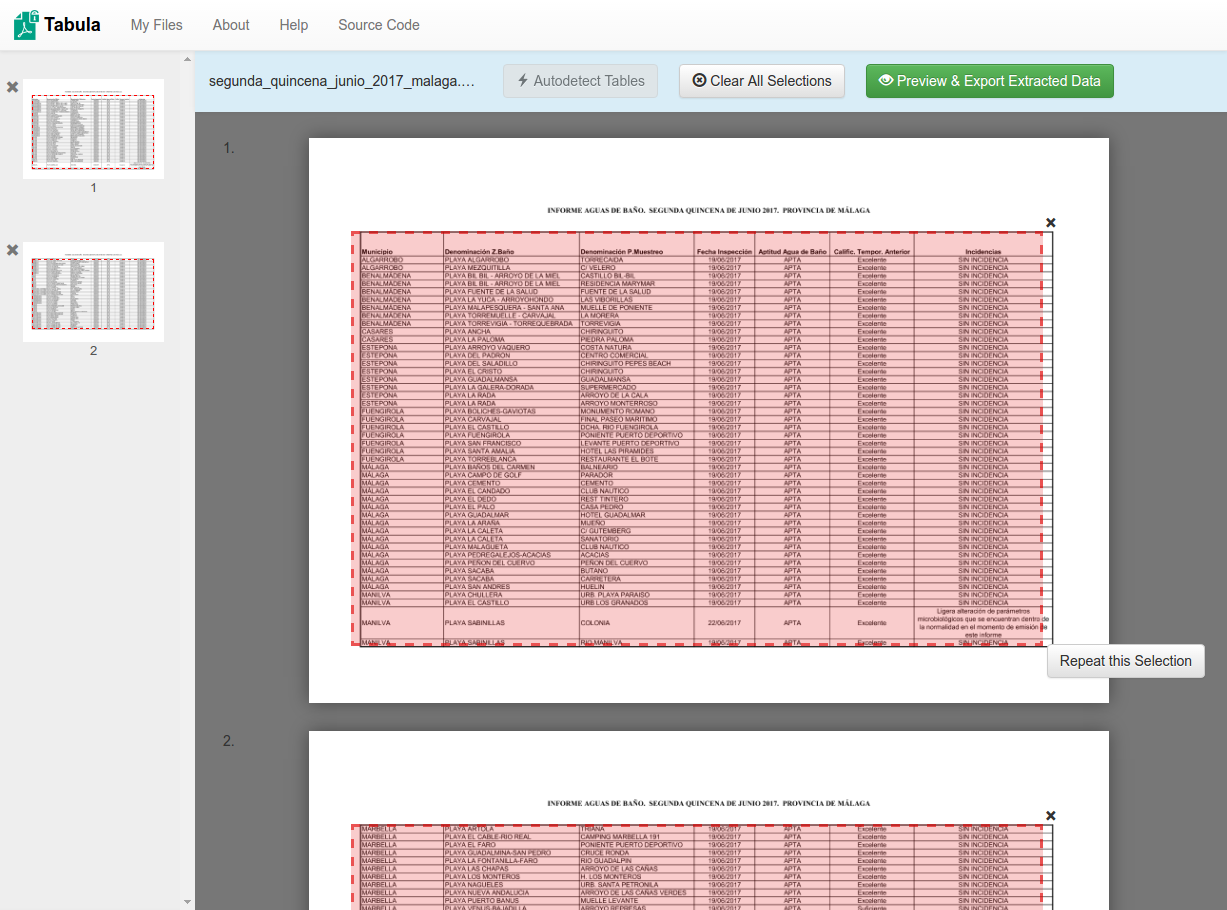Click the Tabula logo icon
Image resolution: width=1227 pixels, height=910 pixels.
pos(27,25)
